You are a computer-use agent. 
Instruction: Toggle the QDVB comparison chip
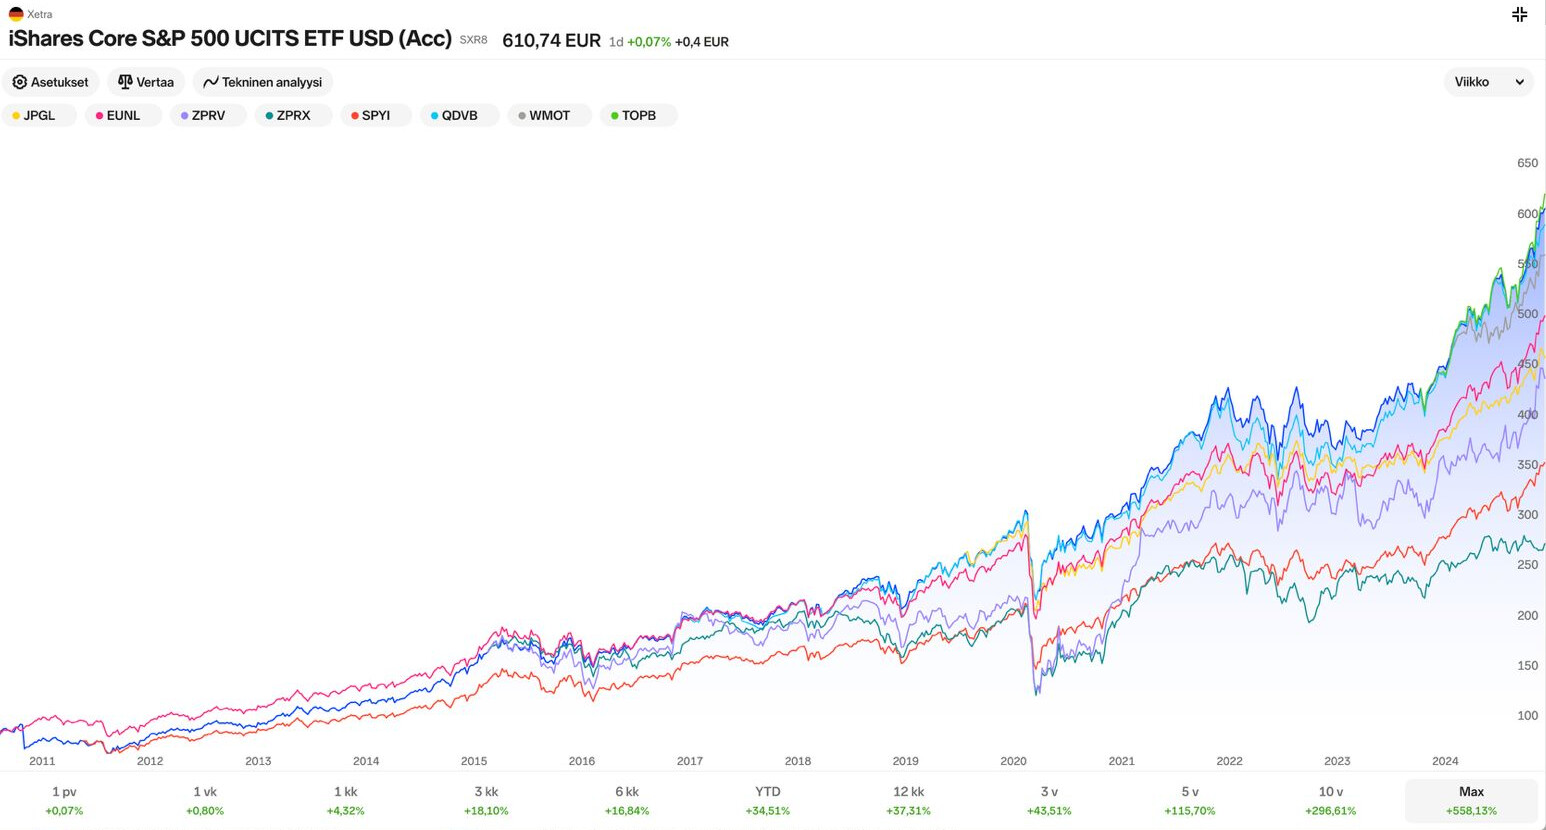[x=459, y=116]
